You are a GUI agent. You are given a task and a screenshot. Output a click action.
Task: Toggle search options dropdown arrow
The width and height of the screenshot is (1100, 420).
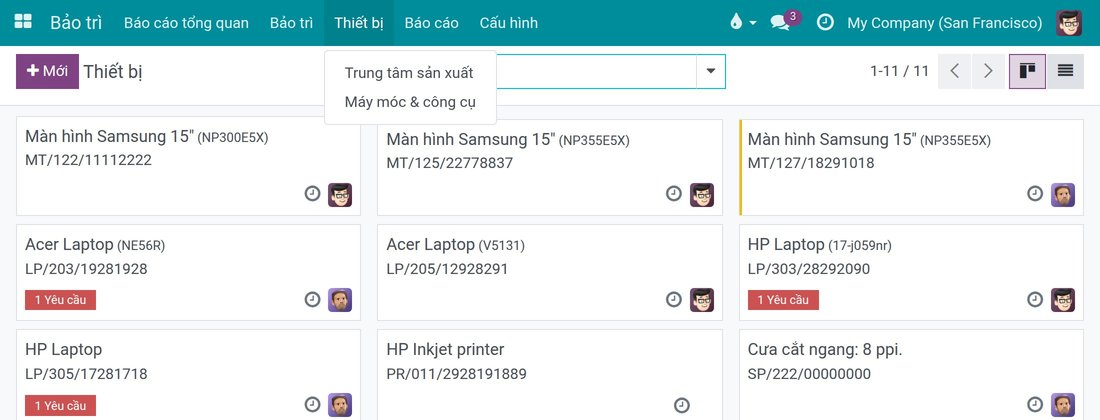point(711,71)
